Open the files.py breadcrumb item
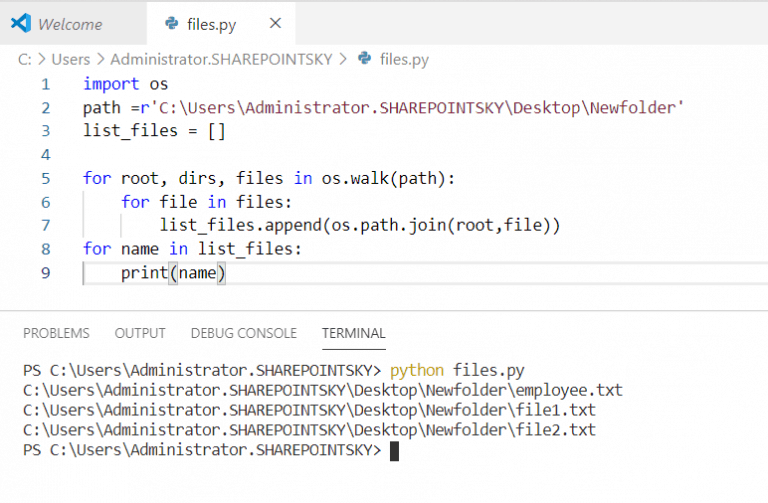This screenshot has width=768, height=503. coord(404,59)
